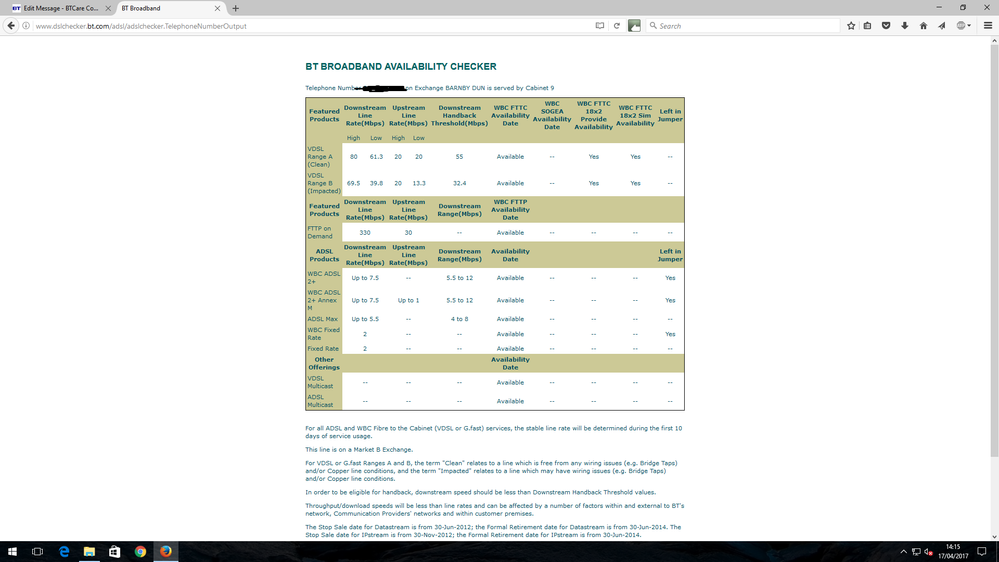Click the taskbar clock showing 14:15
The image size is (999, 562).
click(952, 551)
